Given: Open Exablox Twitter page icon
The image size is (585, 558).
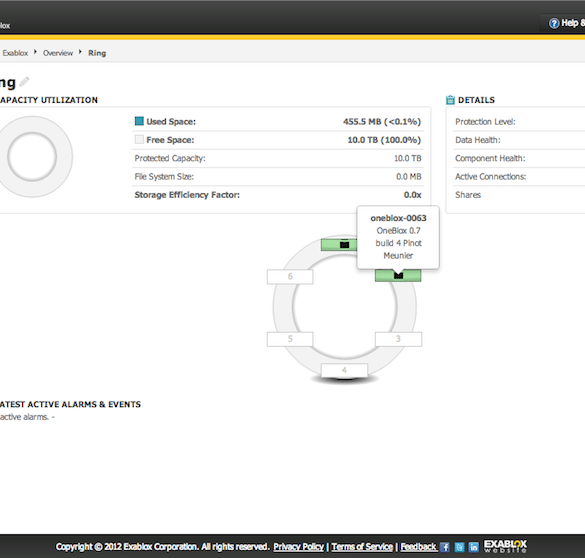Looking at the screenshot, I should point(459,547).
